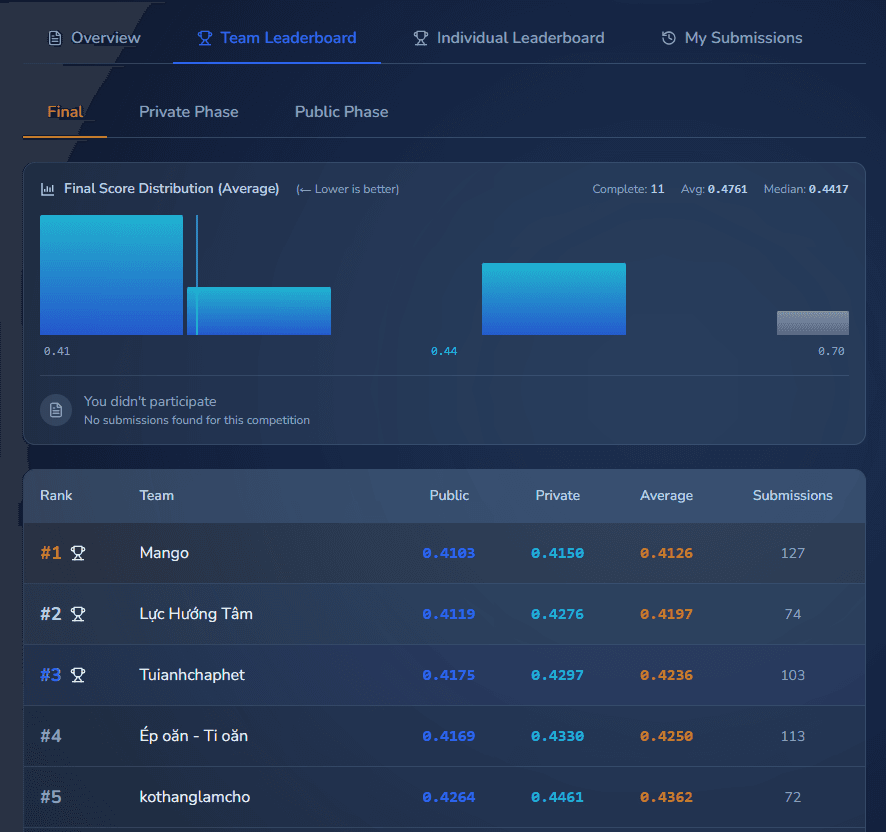Click the Individual Leaderboard trophy icon
Image resolution: width=886 pixels, height=832 pixels.
click(421, 38)
